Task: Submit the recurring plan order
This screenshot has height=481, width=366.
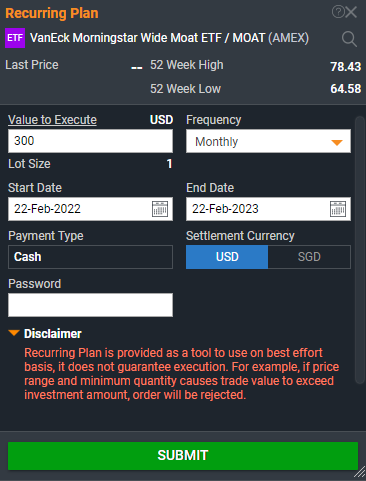Action: [183, 456]
